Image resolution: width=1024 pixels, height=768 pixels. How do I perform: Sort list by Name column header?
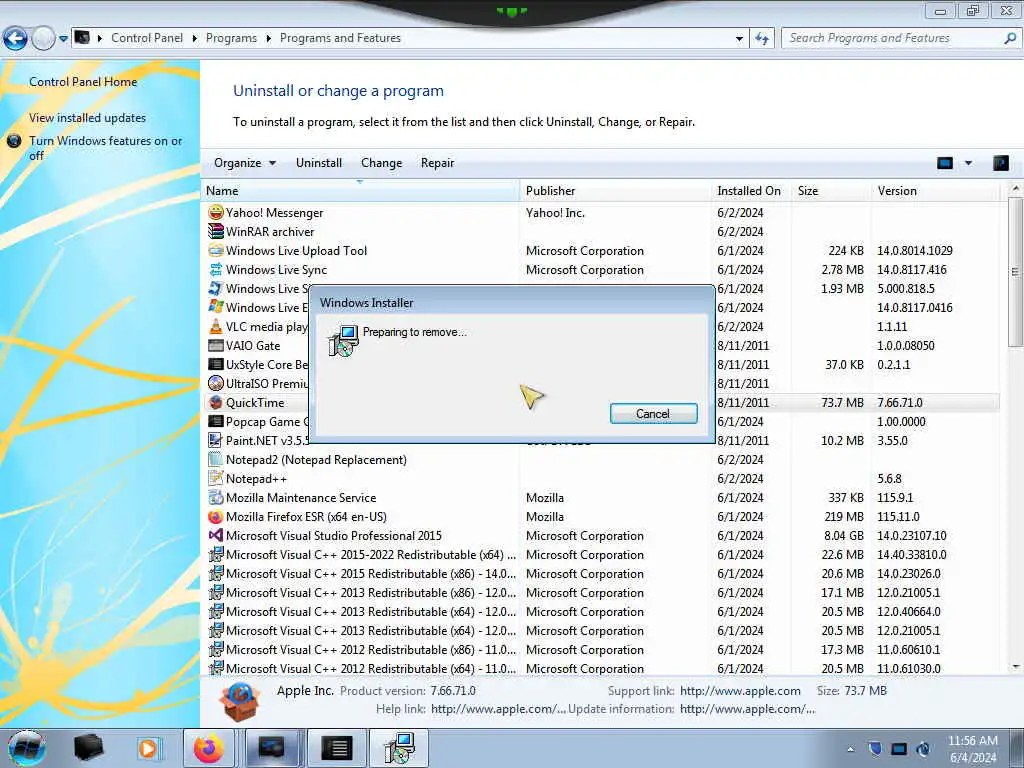[x=360, y=191]
